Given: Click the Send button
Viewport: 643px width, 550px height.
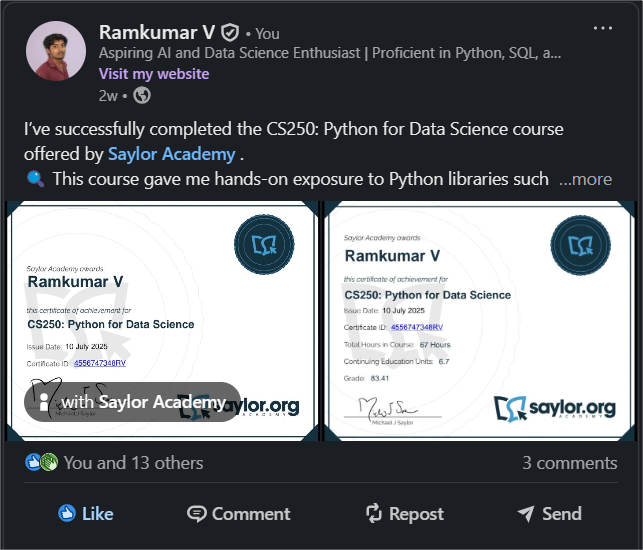Looking at the screenshot, I should 549,514.
